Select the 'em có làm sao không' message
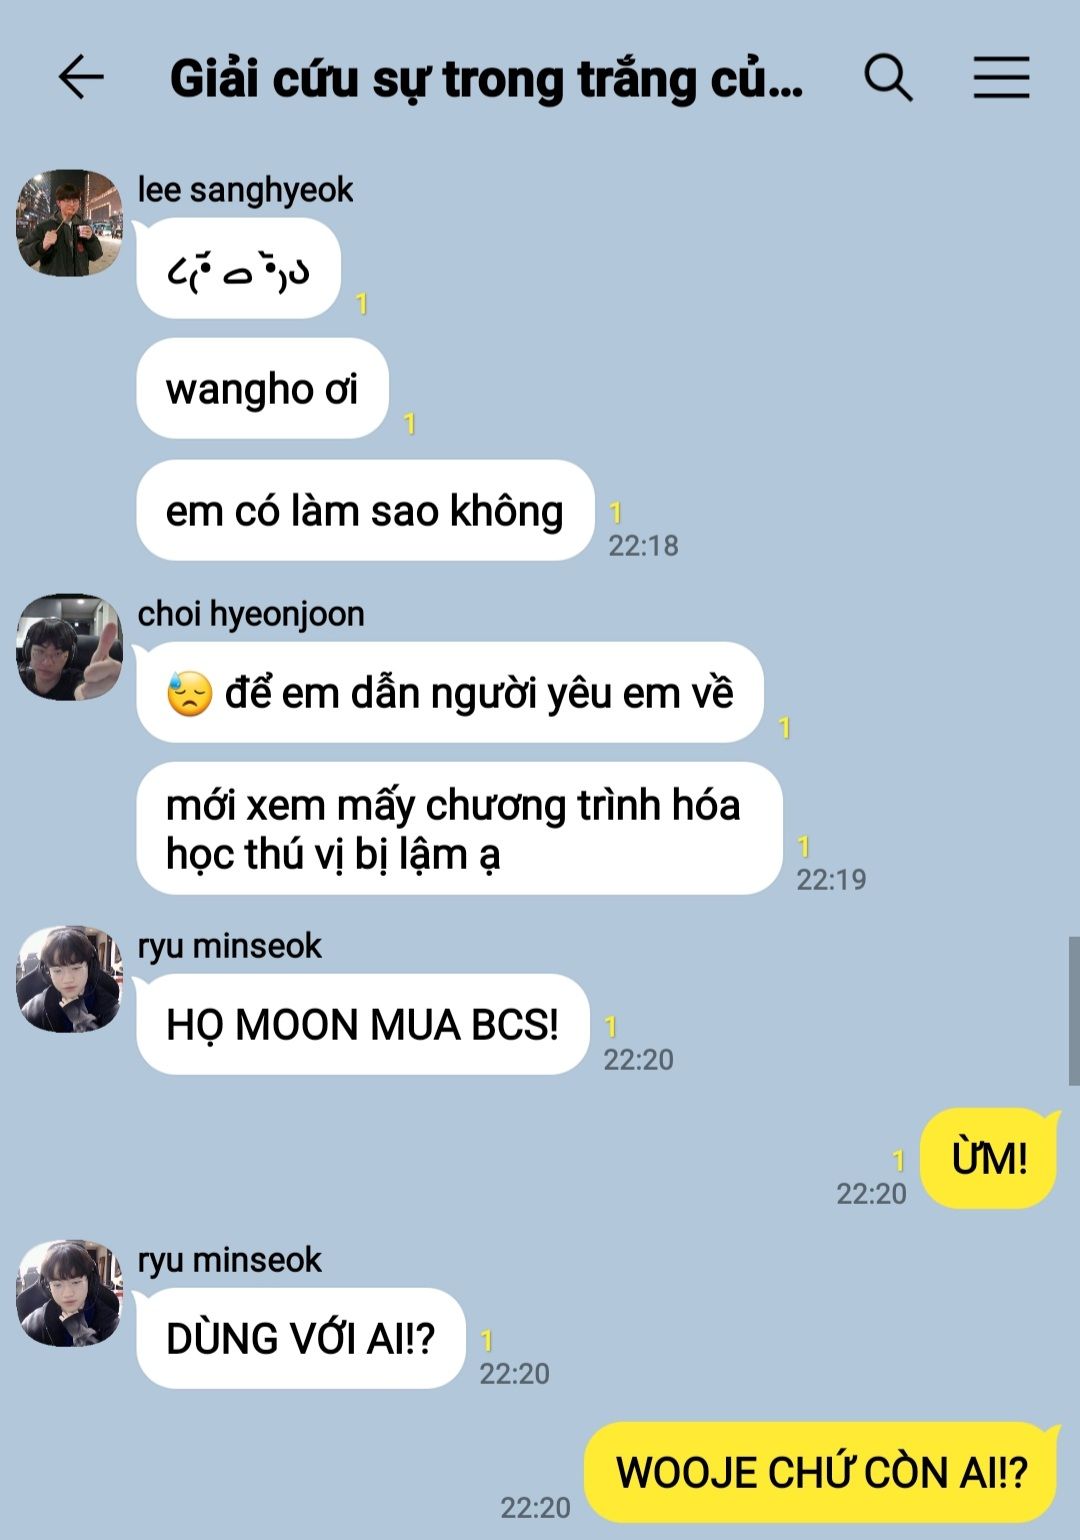Screen dimensions: 1080x1540 point(365,510)
